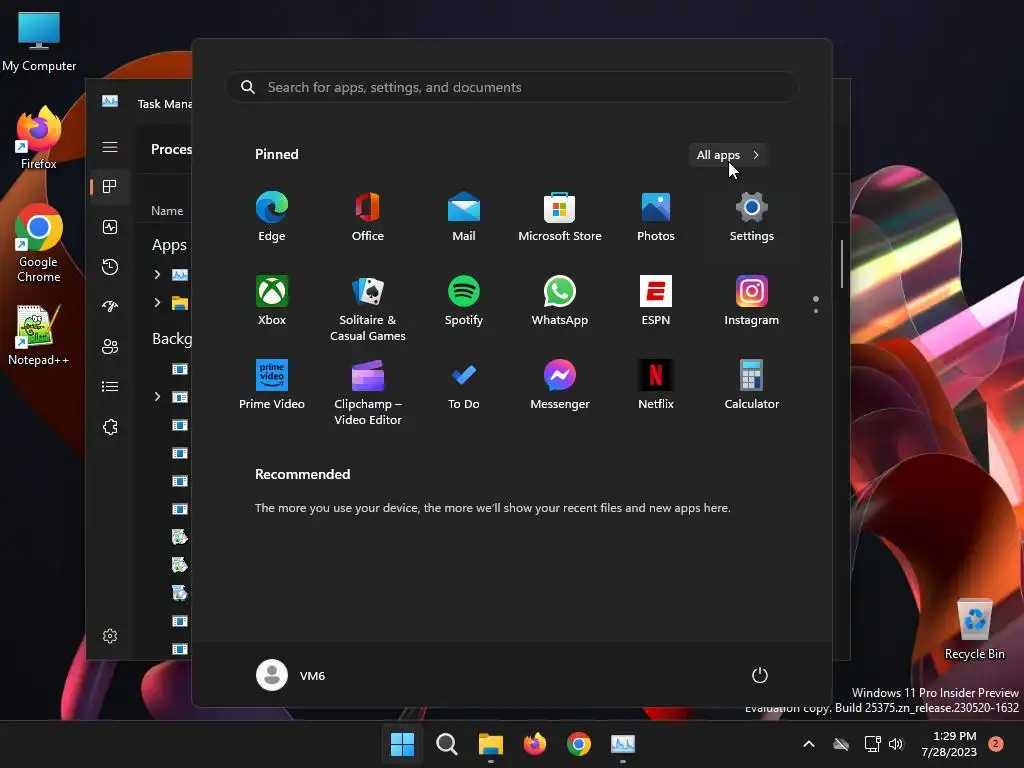This screenshot has width=1024, height=768.
Task: Open clock and date flyout
Action: click(x=949, y=744)
